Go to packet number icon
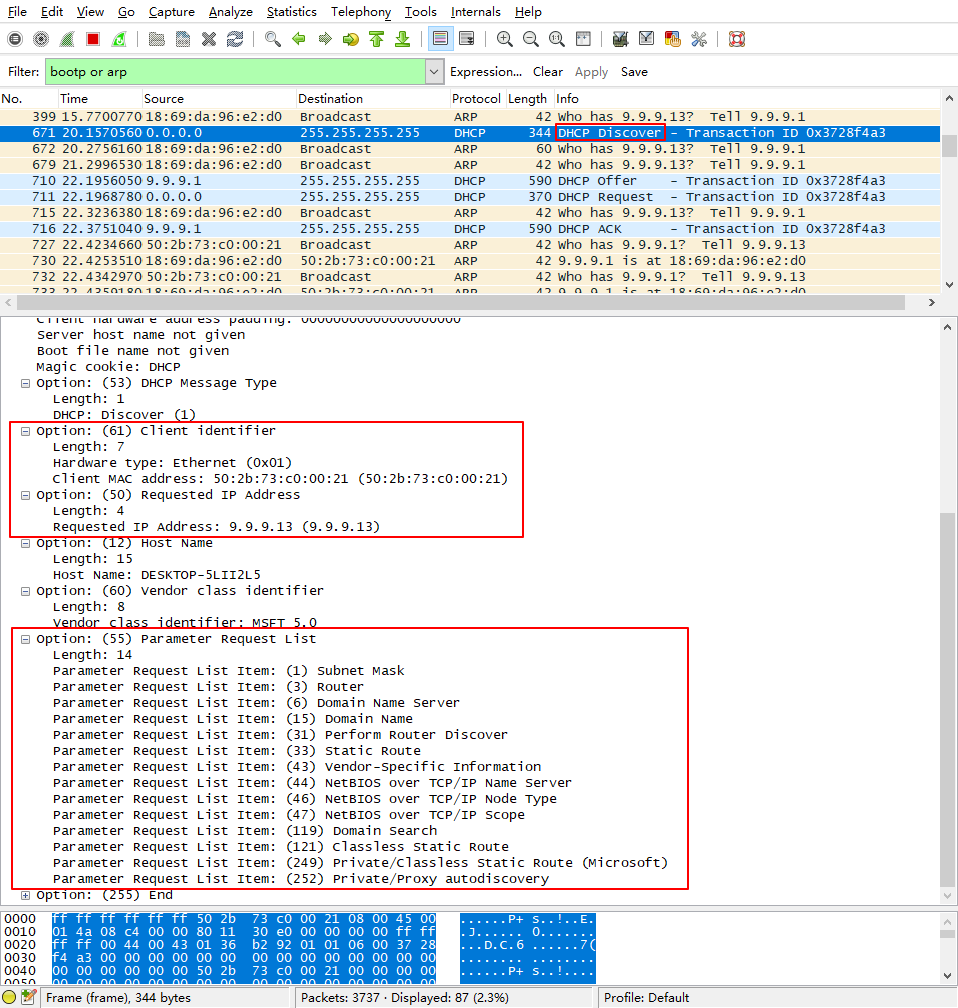Viewport: 958px width, 1008px height. pos(350,39)
